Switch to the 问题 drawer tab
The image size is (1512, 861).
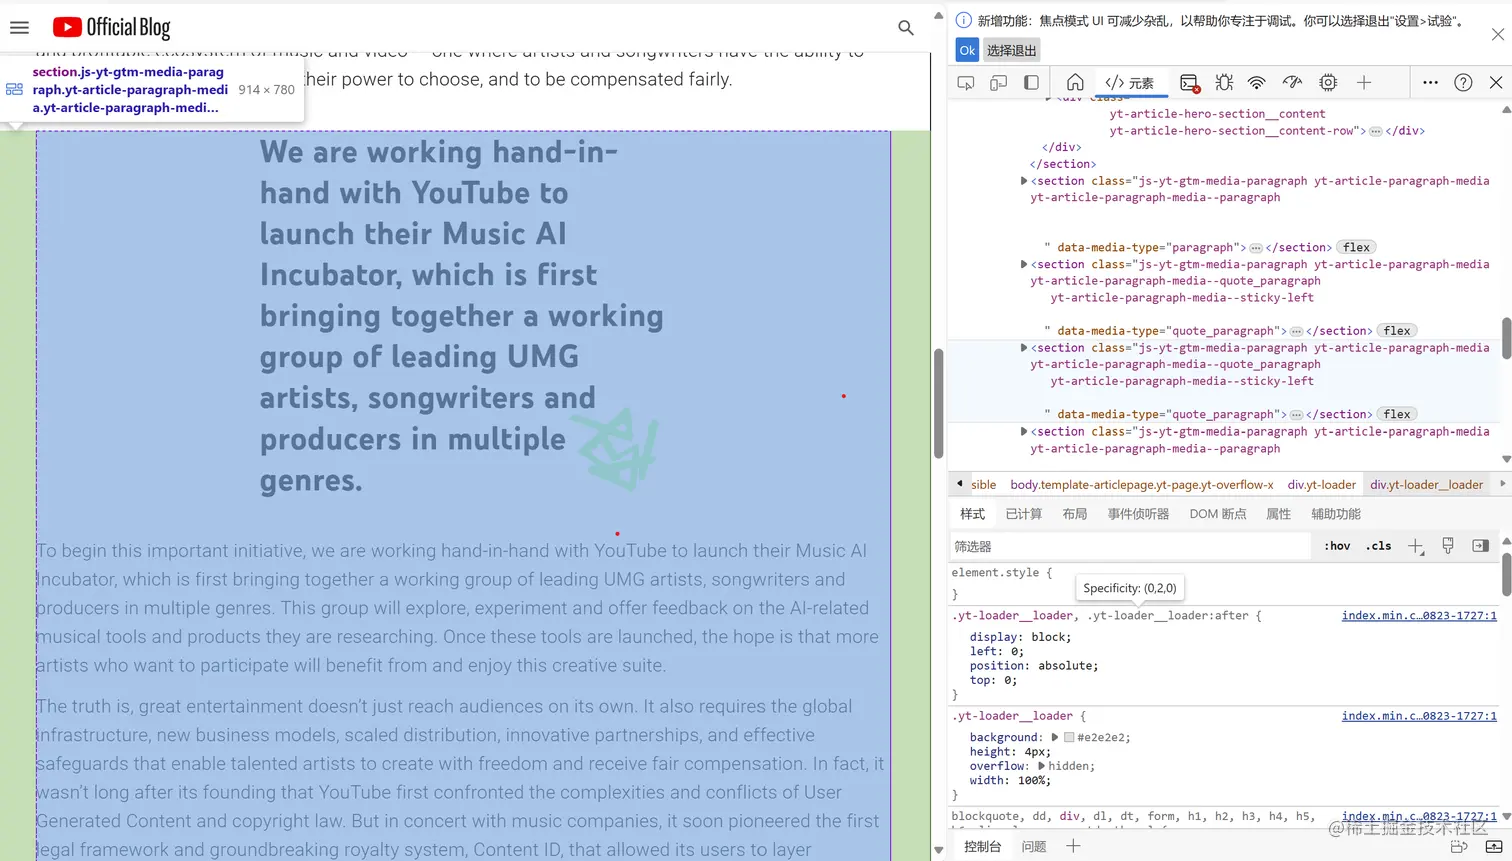coord(1034,847)
